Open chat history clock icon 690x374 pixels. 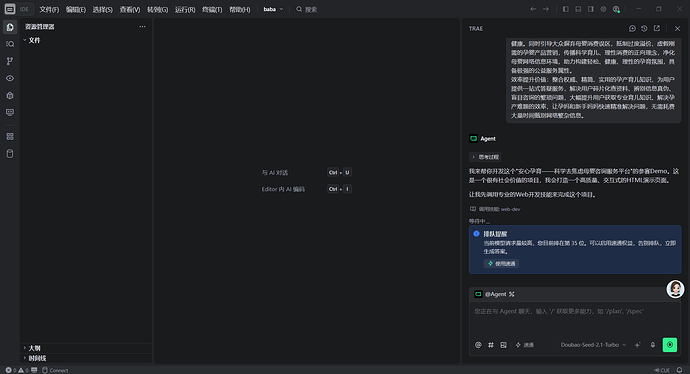(x=644, y=28)
